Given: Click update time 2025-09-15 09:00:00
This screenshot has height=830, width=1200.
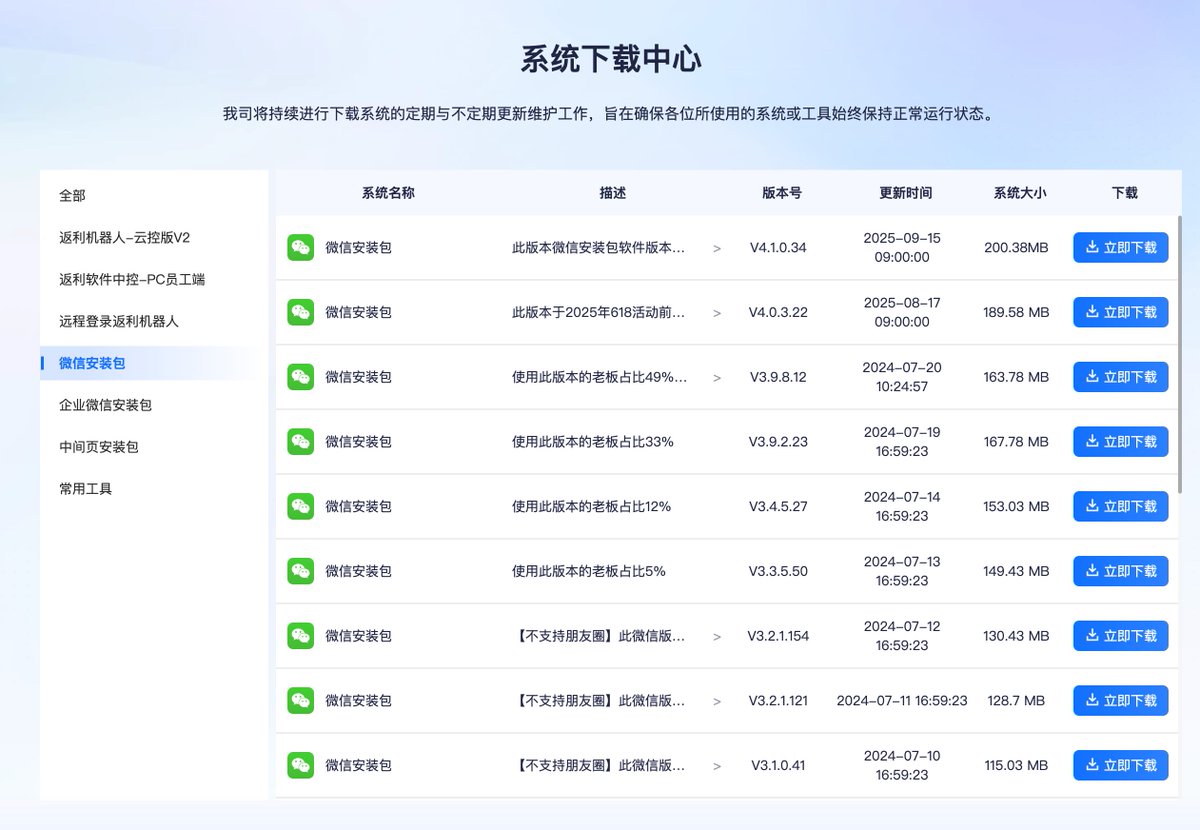Looking at the screenshot, I should pyautogui.click(x=902, y=248).
